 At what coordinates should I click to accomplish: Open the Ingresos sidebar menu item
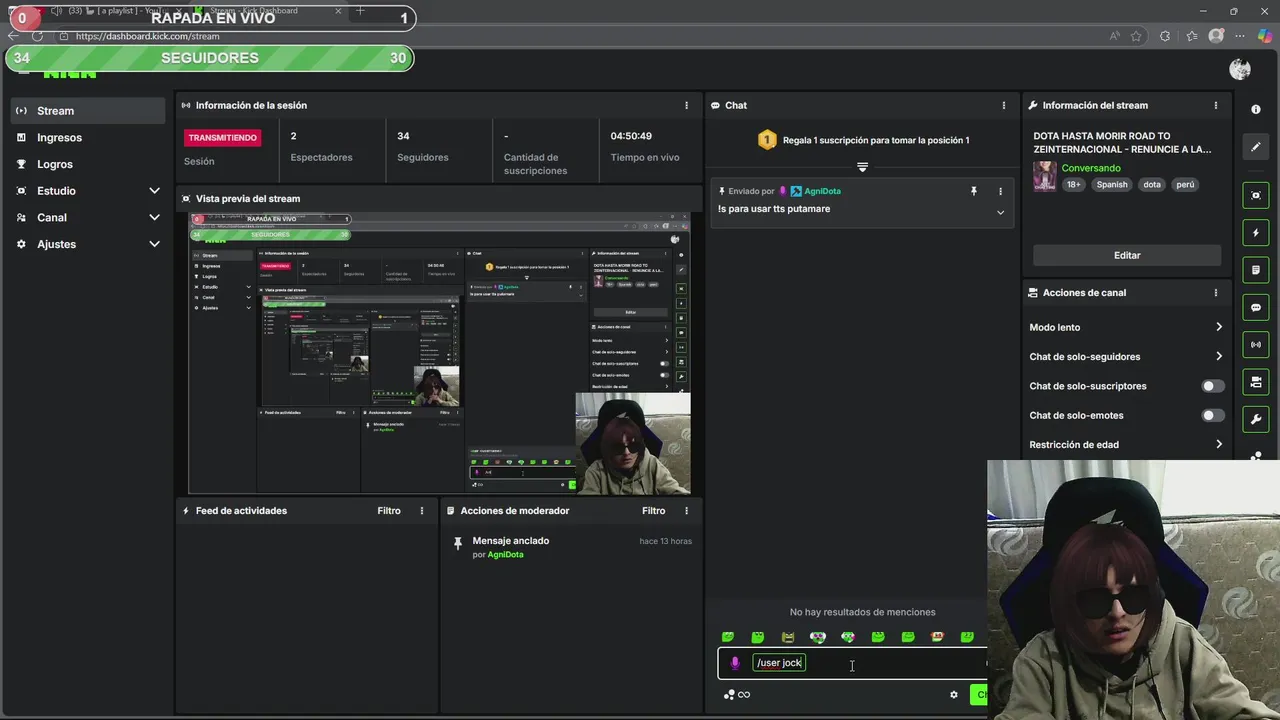[x=88, y=138]
